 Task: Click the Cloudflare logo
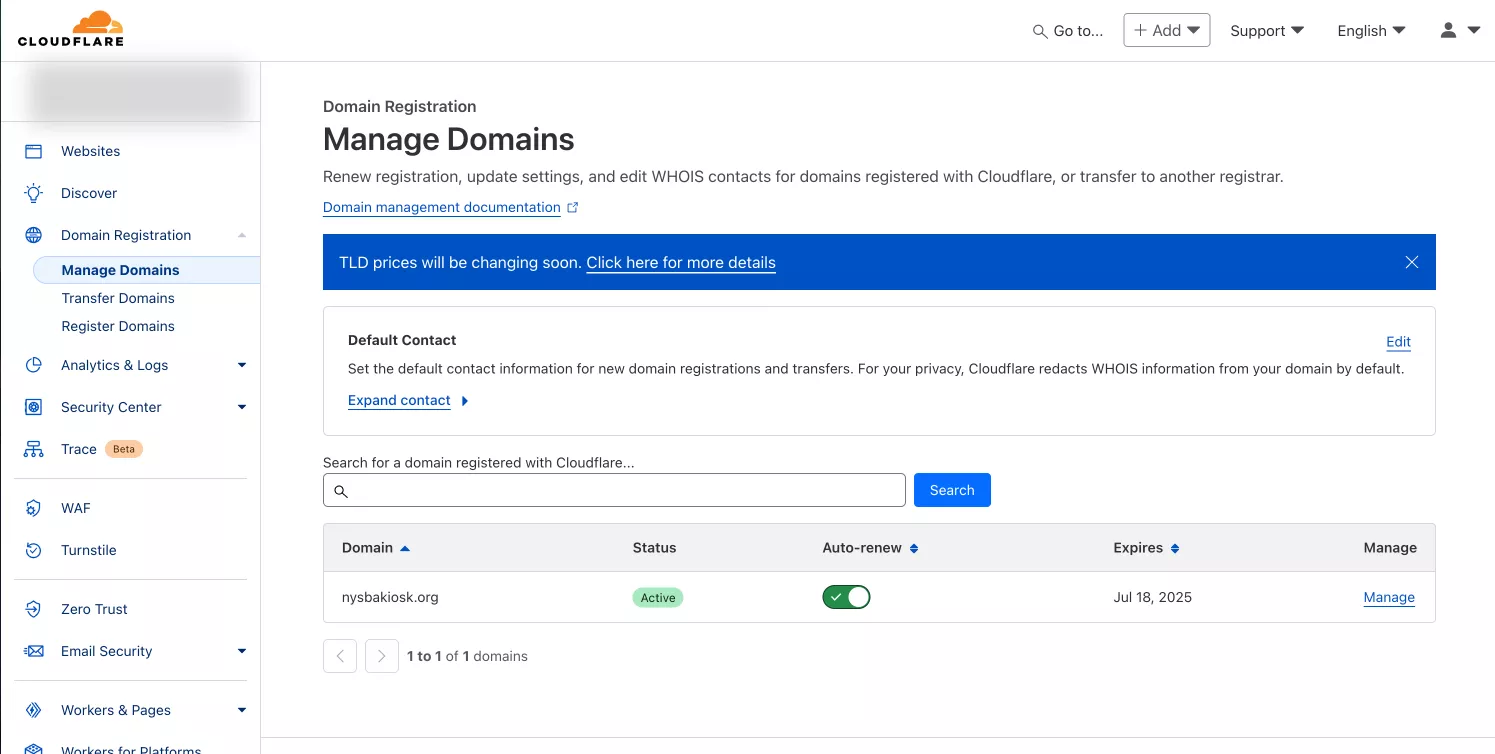70,29
